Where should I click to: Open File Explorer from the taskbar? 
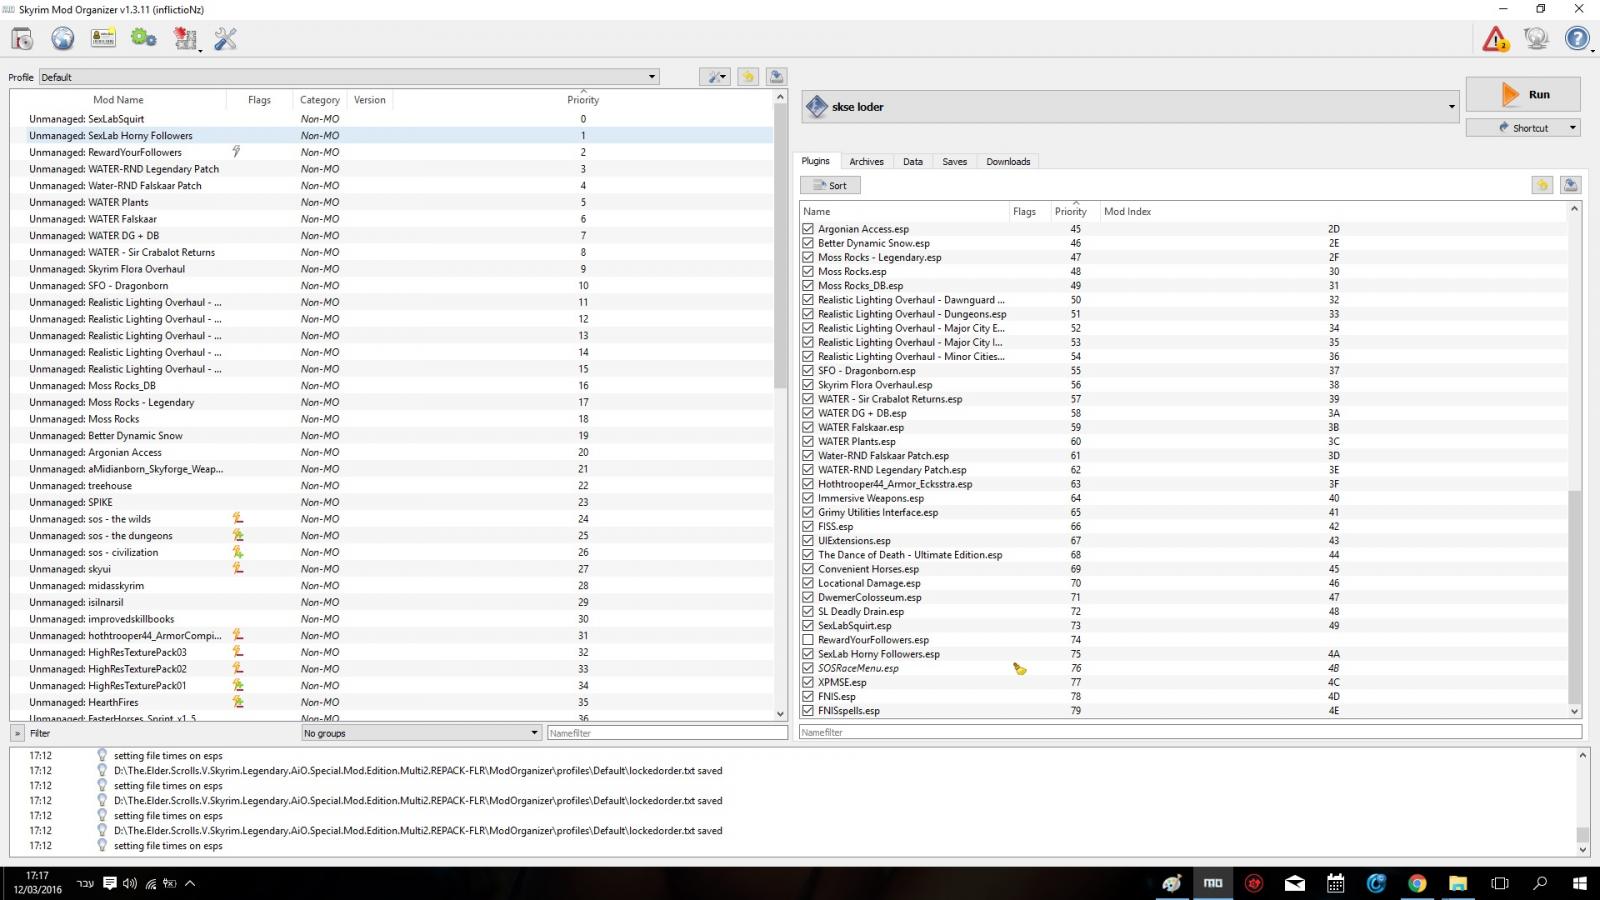[1458, 883]
